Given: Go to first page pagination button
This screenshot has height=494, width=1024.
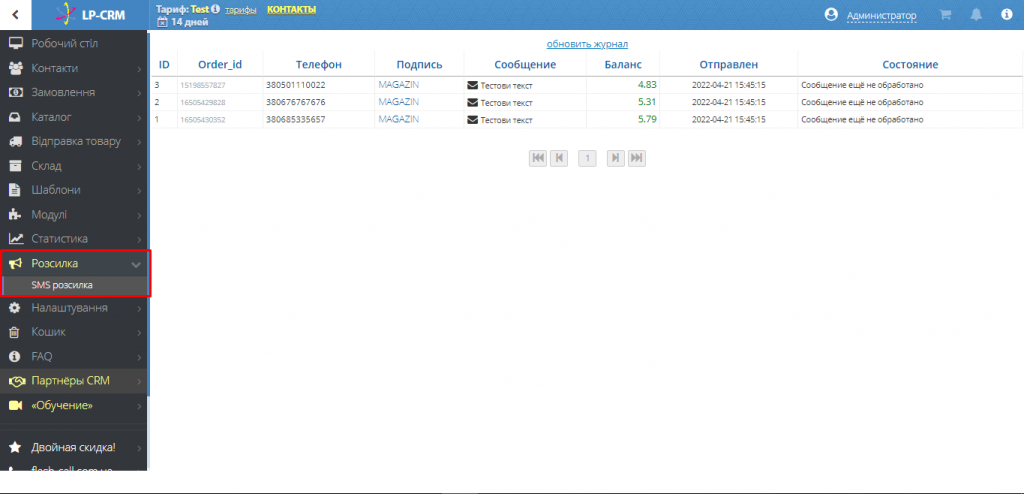Looking at the screenshot, I should 538,157.
